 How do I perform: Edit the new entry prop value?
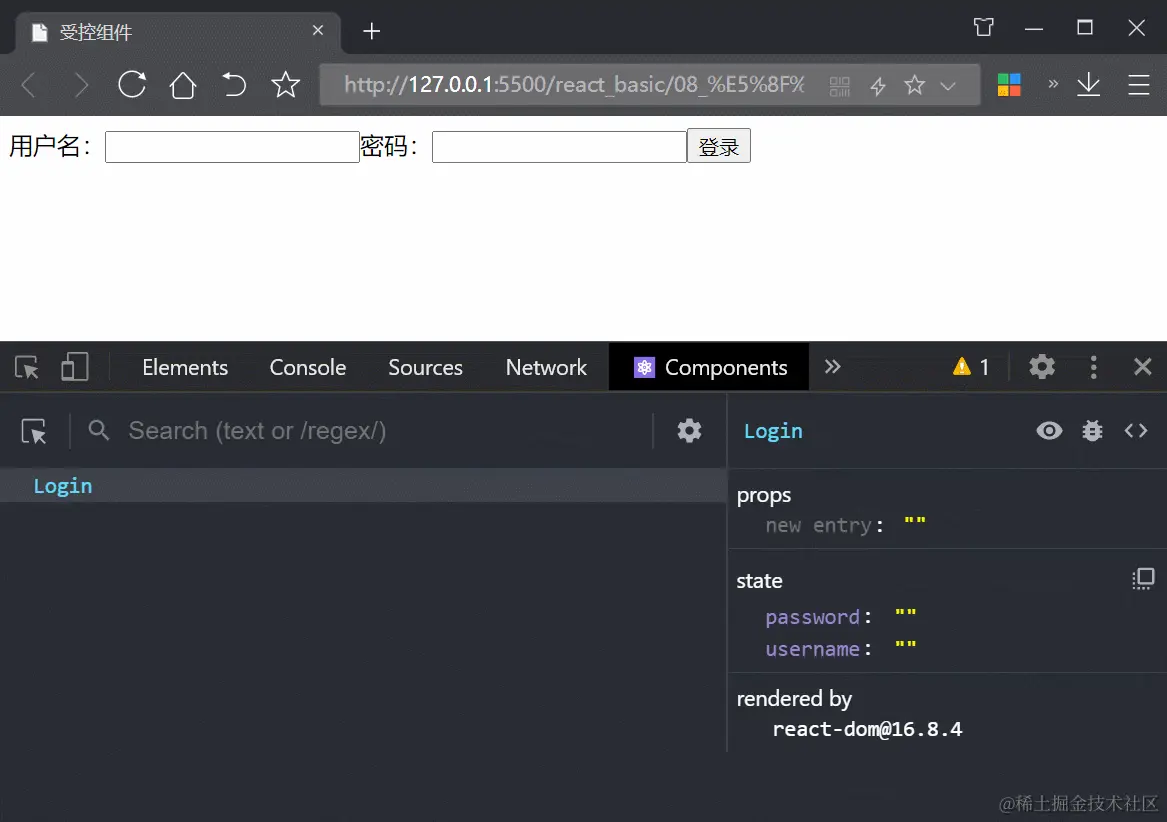click(915, 523)
